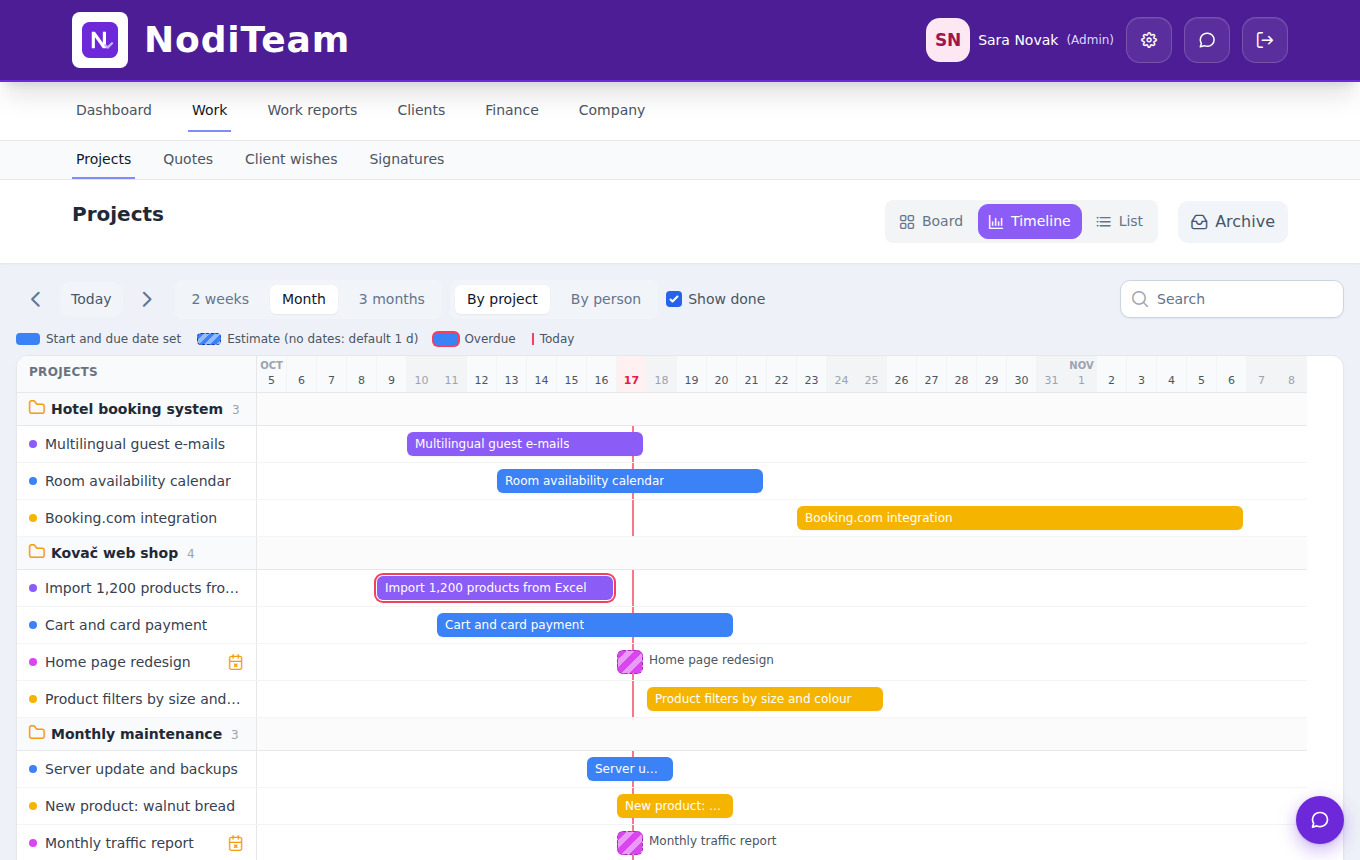This screenshot has height=860, width=1360.
Task: Jump to Today on the timeline
Action: click(x=91, y=299)
